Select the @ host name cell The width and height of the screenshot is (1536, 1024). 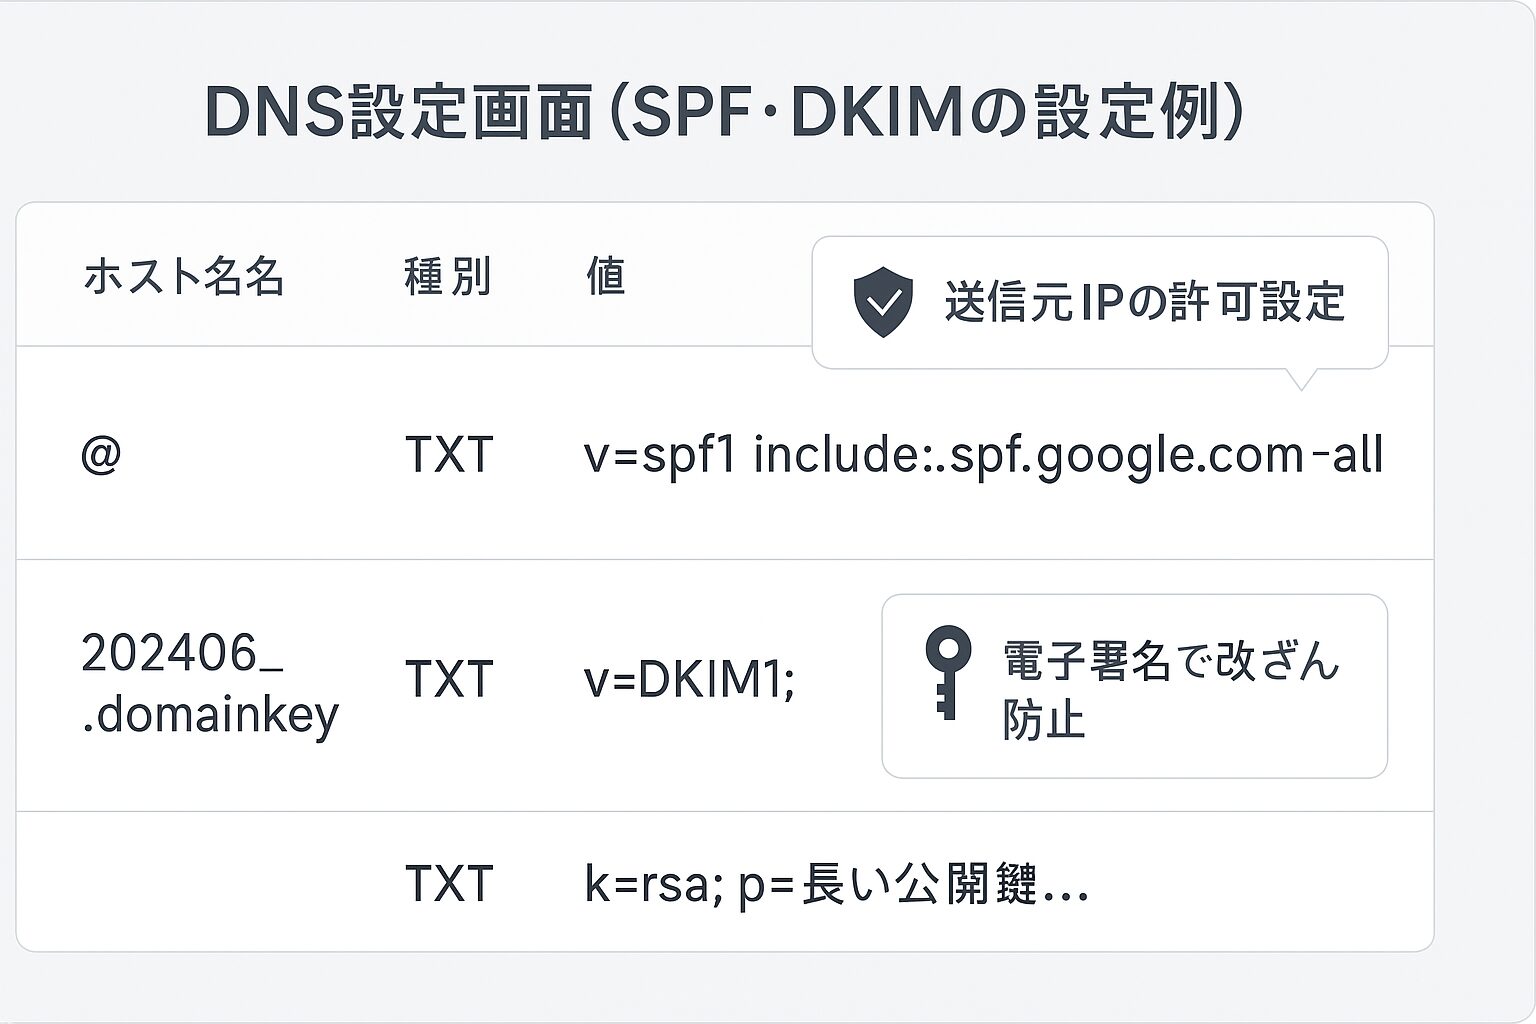pos(101,455)
